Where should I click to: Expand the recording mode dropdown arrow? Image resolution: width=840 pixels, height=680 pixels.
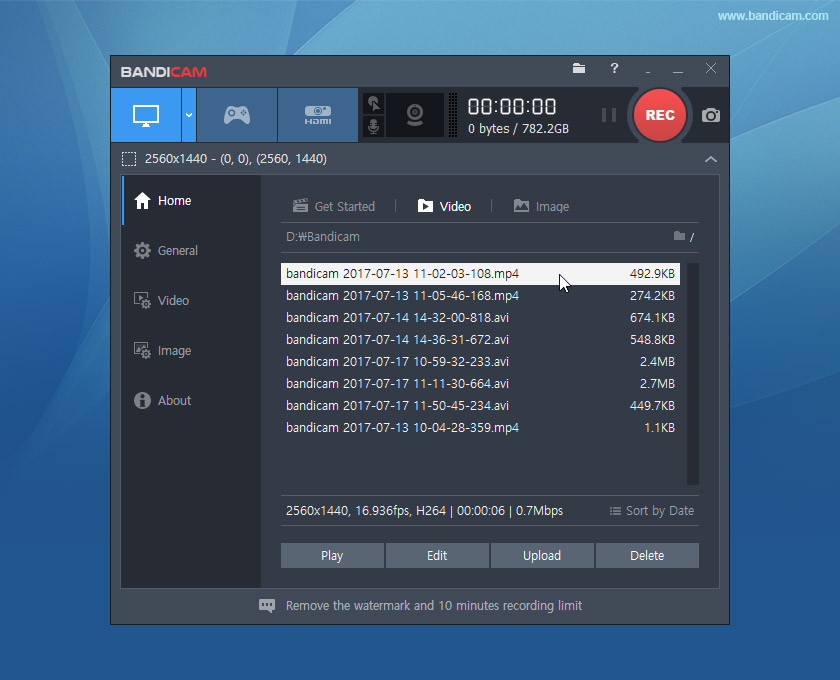187,115
